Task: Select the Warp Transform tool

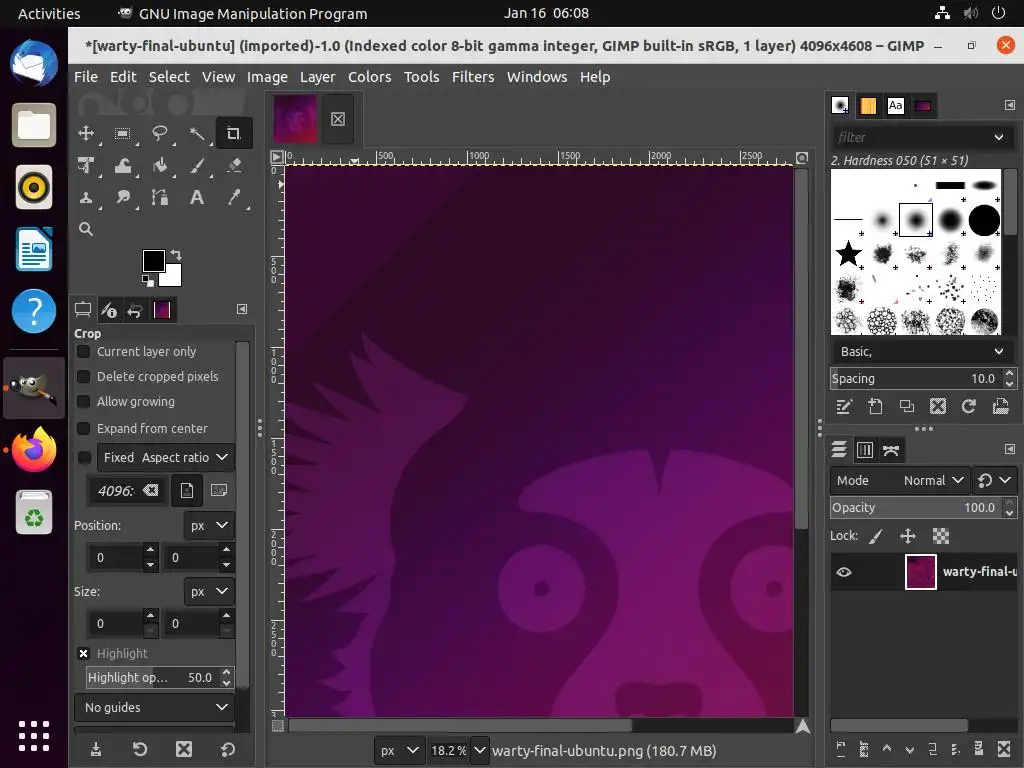Action: [122, 165]
